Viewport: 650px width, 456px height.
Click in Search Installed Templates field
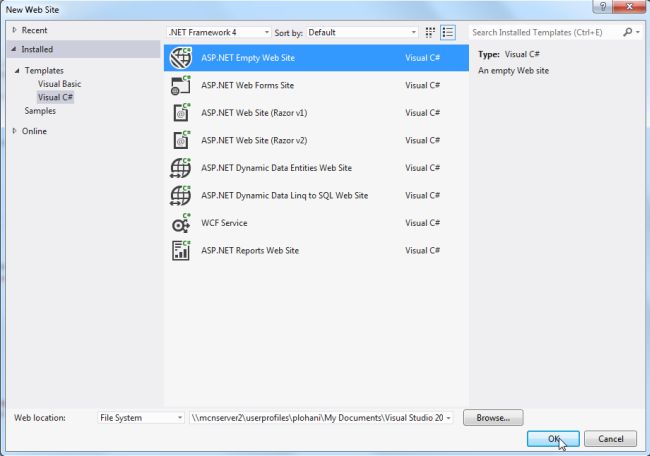(545, 32)
